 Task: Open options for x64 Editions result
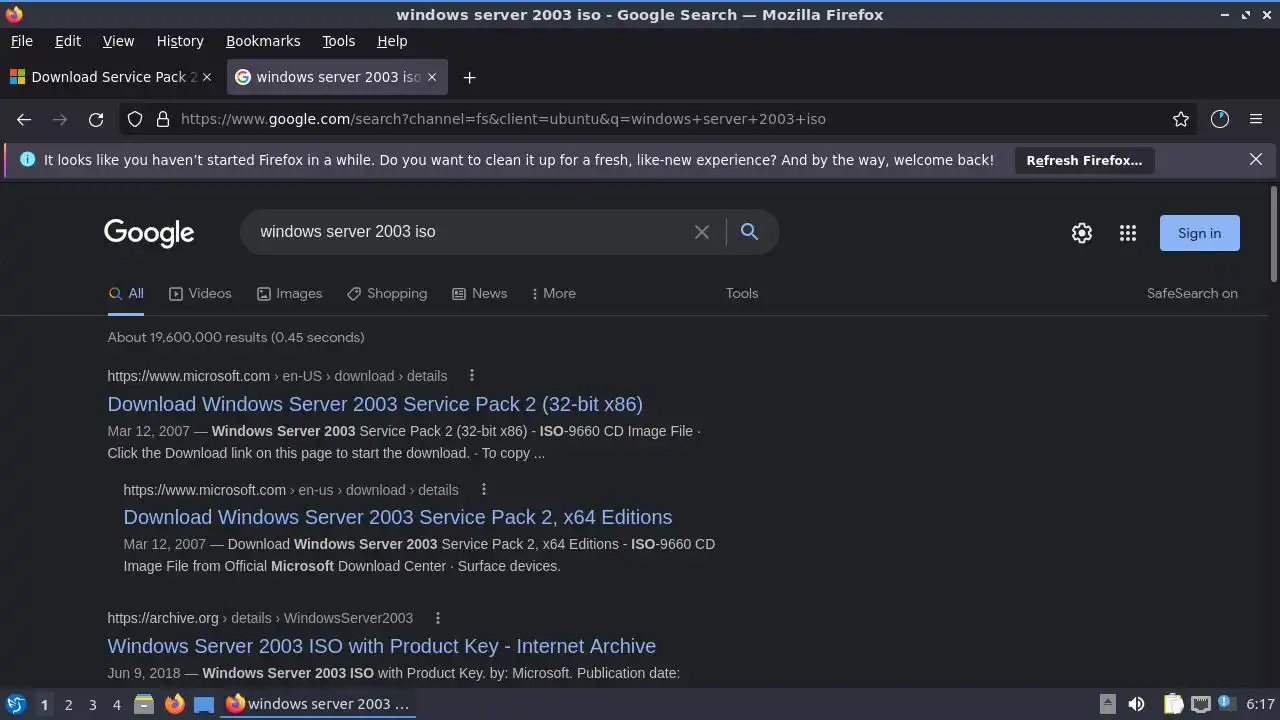tap(484, 490)
